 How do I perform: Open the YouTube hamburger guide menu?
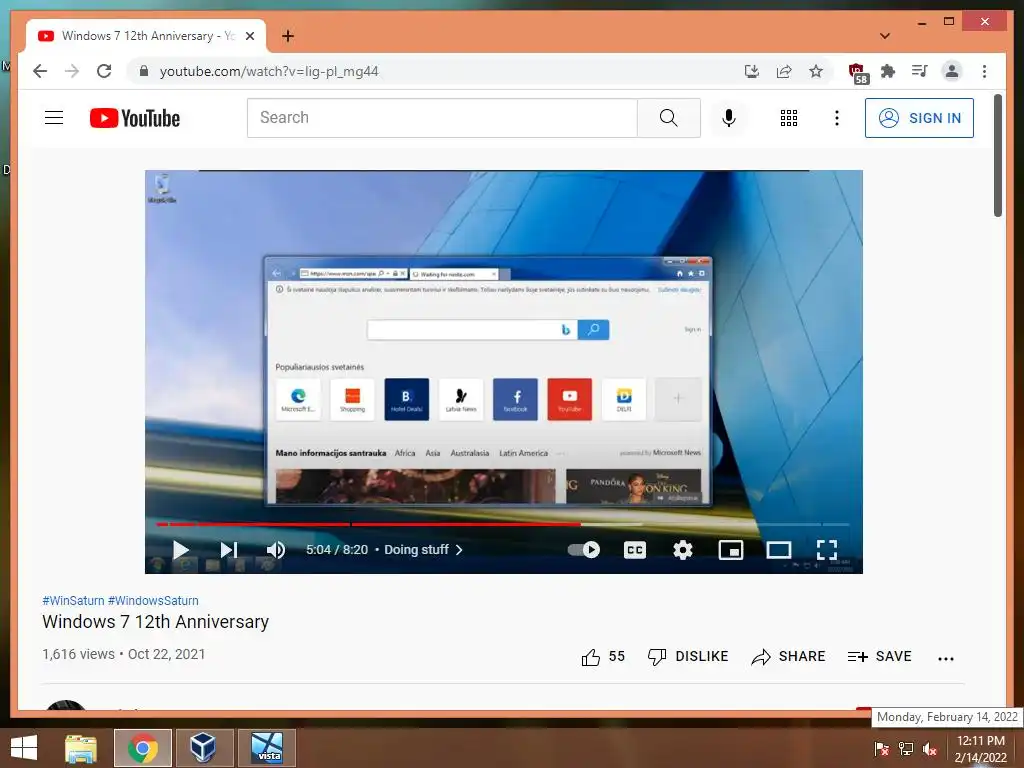click(x=54, y=118)
